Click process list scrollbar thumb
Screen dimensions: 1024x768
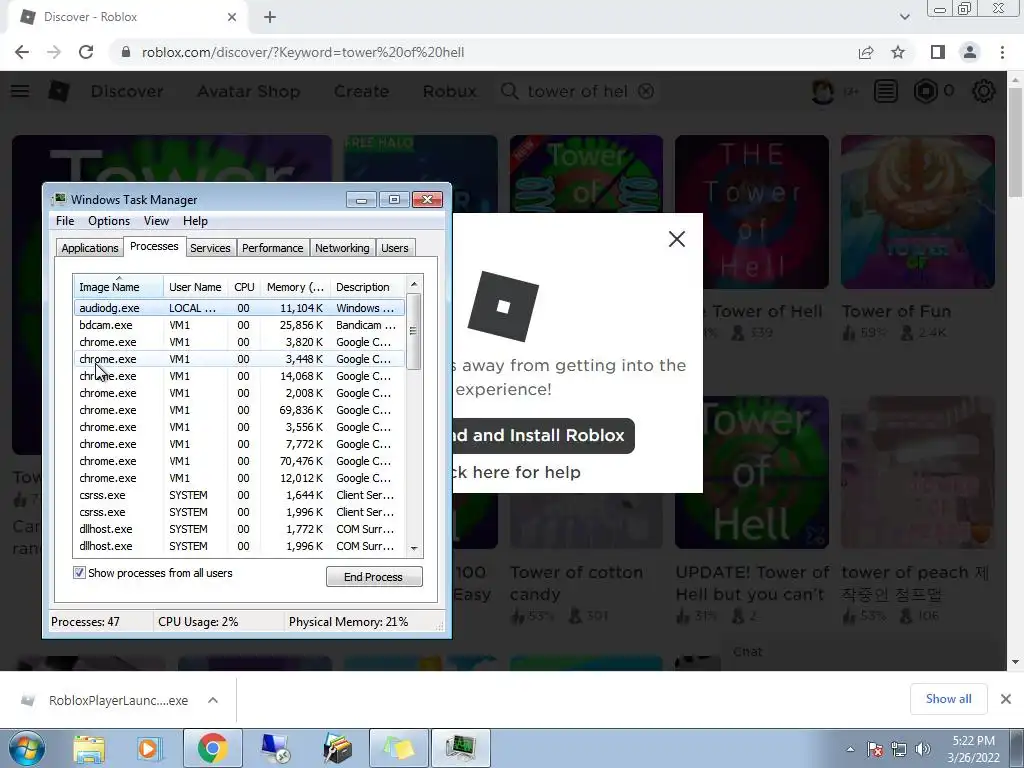[x=413, y=331]
